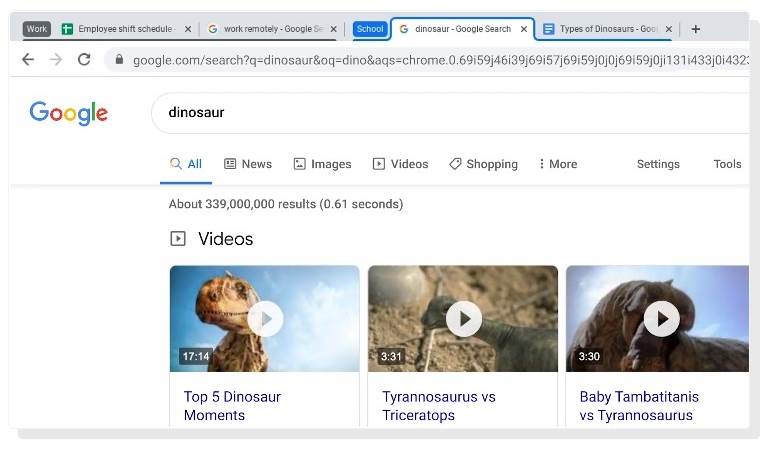The image size is (772, 451).
Task: Play the Tyrannosaurus vs Triceratops video
Action: point(463,319)
